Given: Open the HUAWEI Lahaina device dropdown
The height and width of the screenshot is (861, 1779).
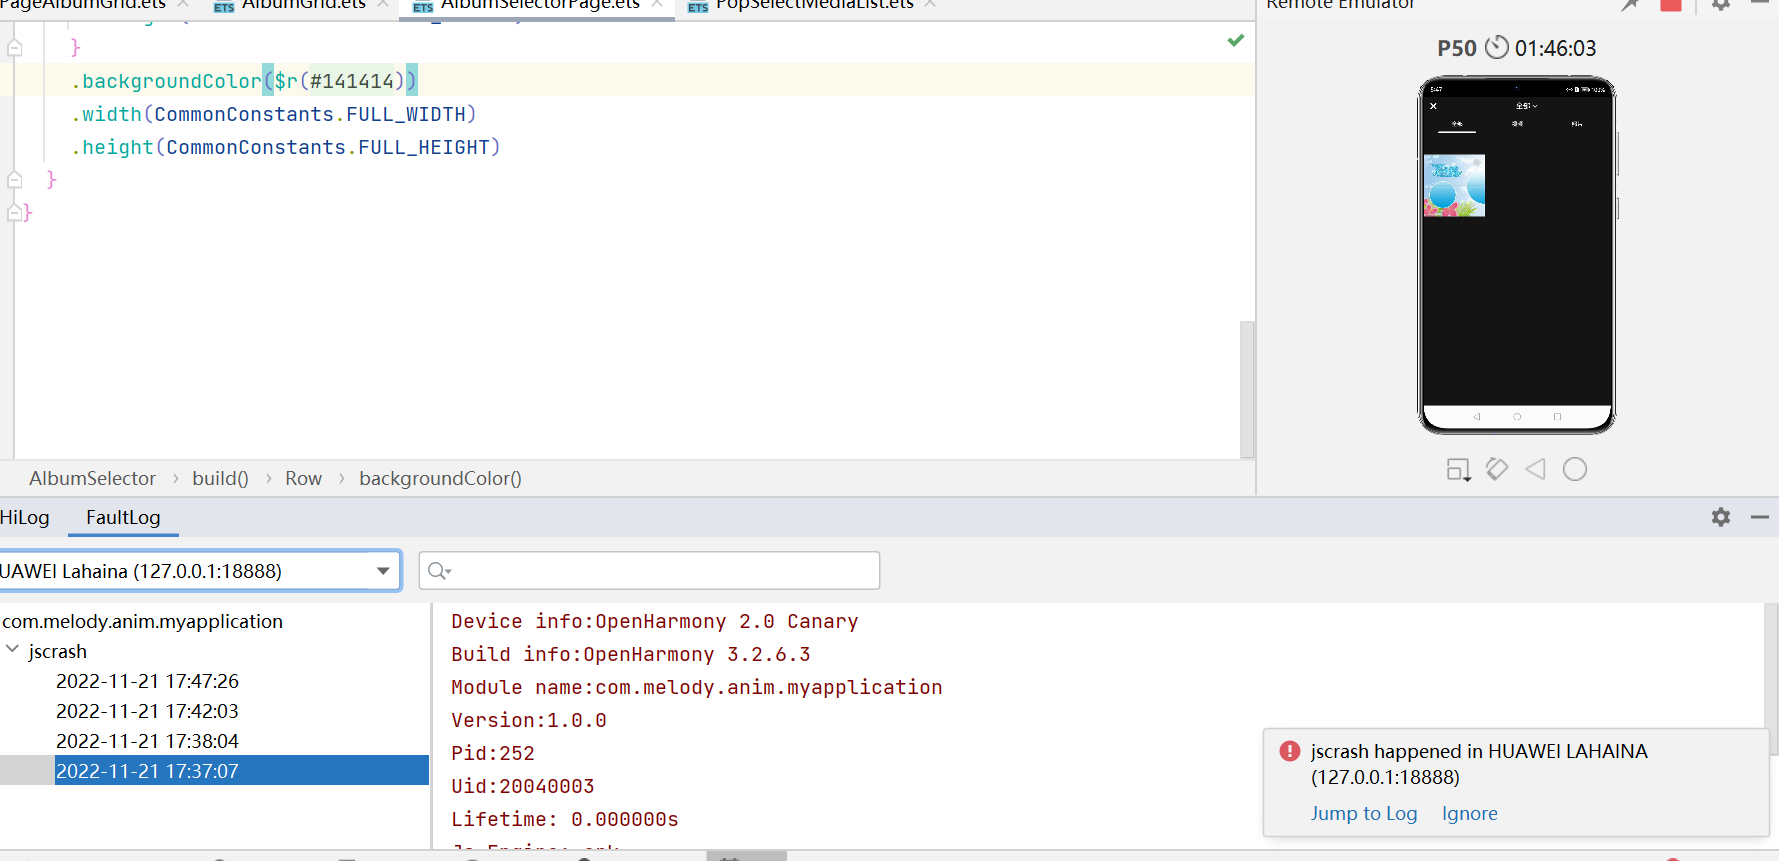Looking at the screenshot, I should (199, 571).
